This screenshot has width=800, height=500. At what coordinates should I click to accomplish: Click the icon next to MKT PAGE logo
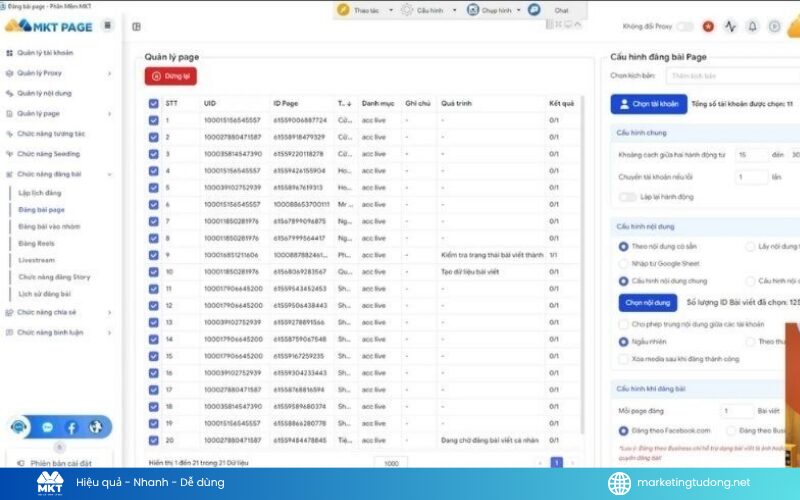click(x=108, y=25)
